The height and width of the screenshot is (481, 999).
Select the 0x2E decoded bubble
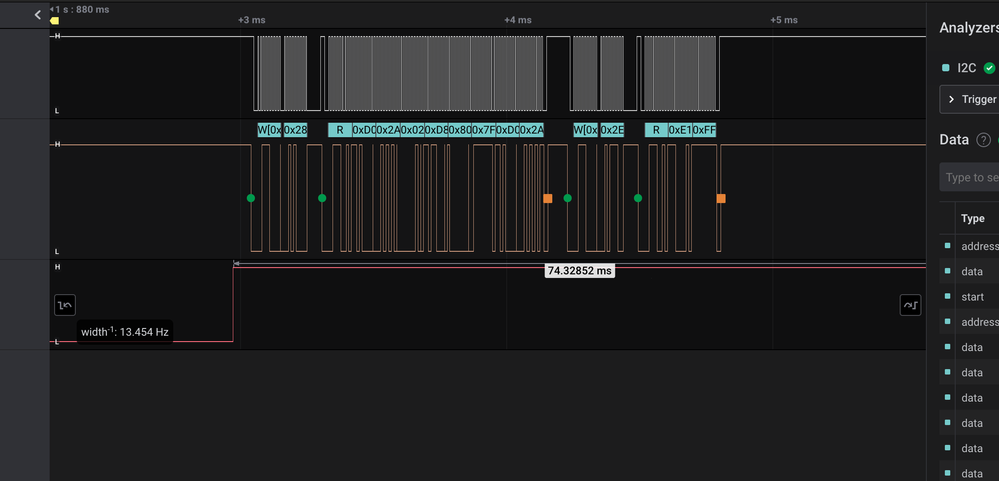(x=612, y=130)
